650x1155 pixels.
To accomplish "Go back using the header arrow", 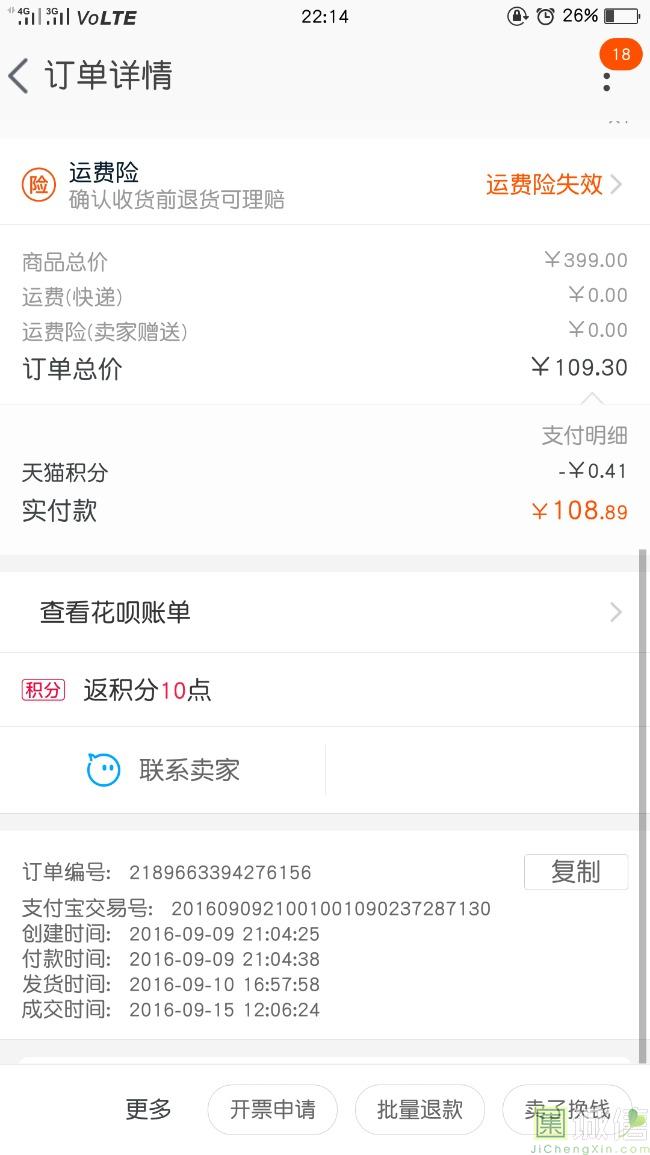I will click(19, 76).
